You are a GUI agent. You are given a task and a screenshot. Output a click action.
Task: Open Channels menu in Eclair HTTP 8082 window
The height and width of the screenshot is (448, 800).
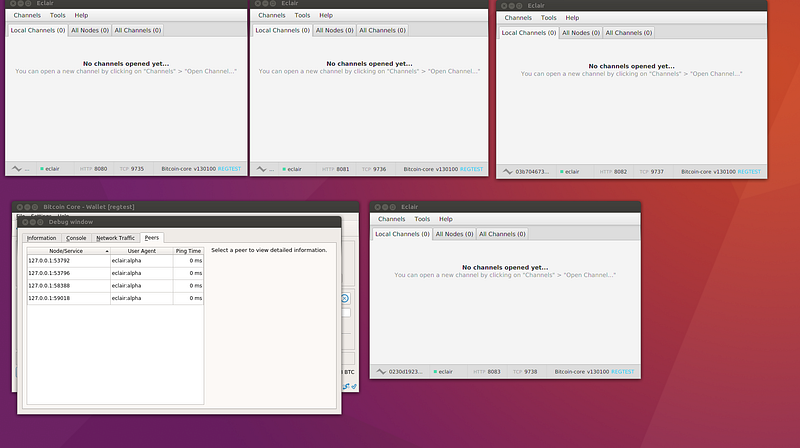[x=518, y=18]
